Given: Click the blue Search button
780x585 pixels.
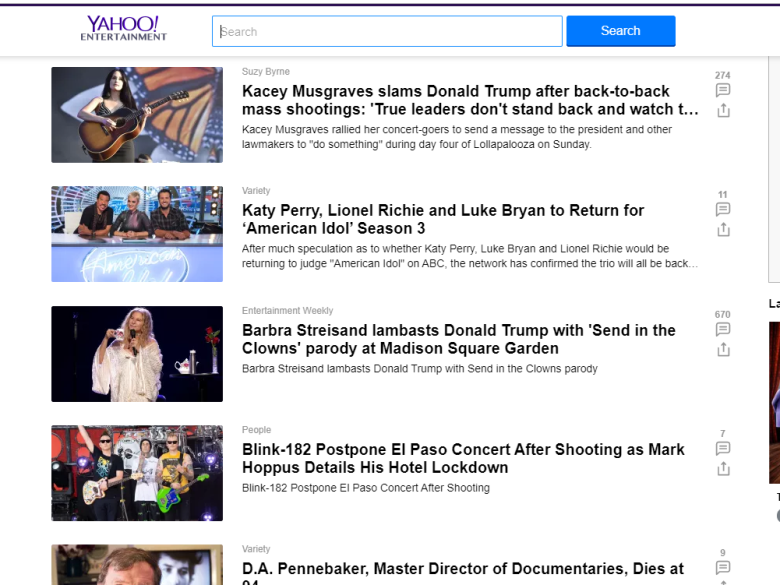Looking at the screenshot, I should pyautogui.click(x=621, y=31).
